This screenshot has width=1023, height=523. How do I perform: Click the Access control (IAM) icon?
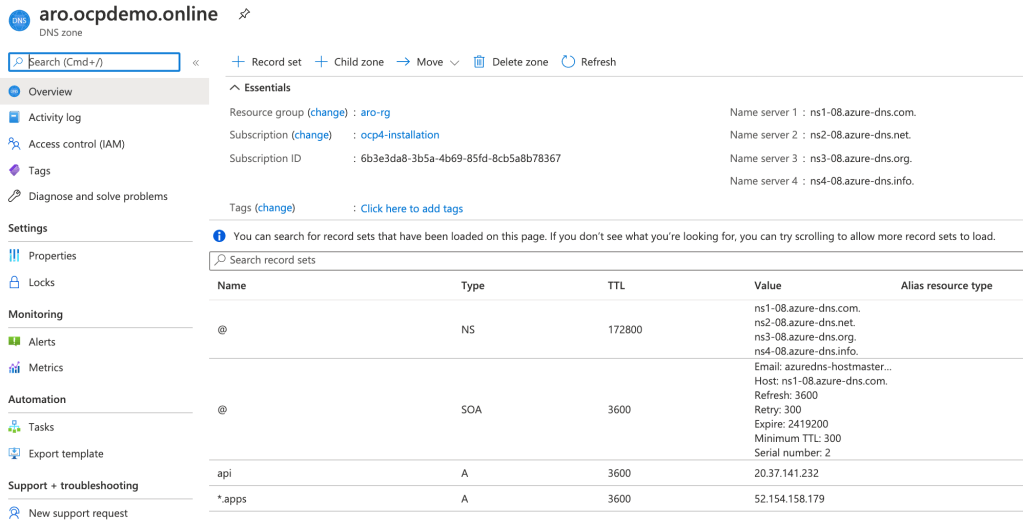pyautogui.click(x=14, y=144)
